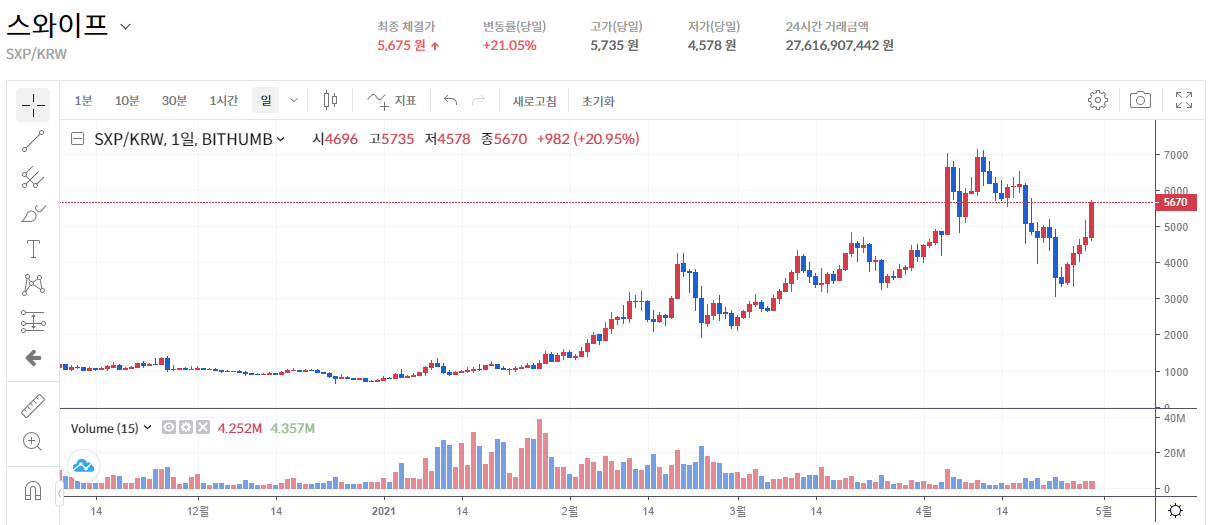Expand the time interval dropdown arrow
This screenshot has width=1210, height=525.
294,100
